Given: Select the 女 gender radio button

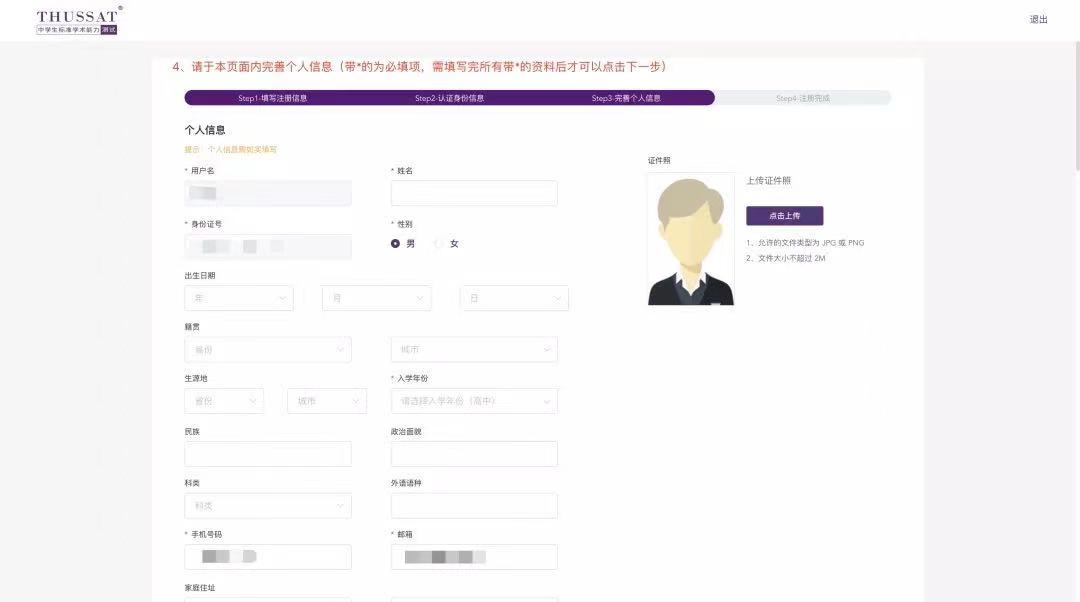Looking at the screenshot, I should click(x=439, y=244).
